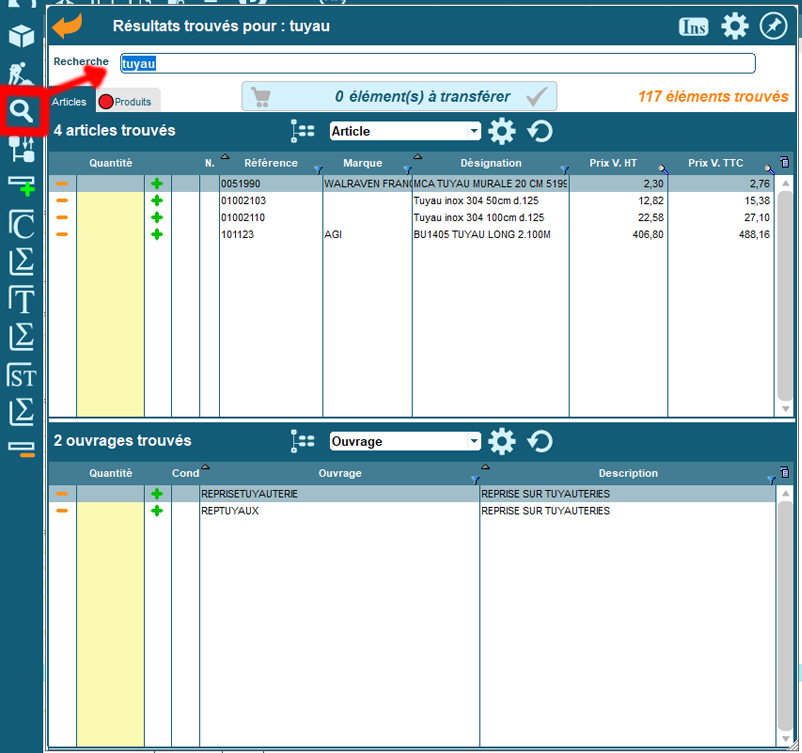Click the ST subtotal icon in sidebar

[21, 376]
